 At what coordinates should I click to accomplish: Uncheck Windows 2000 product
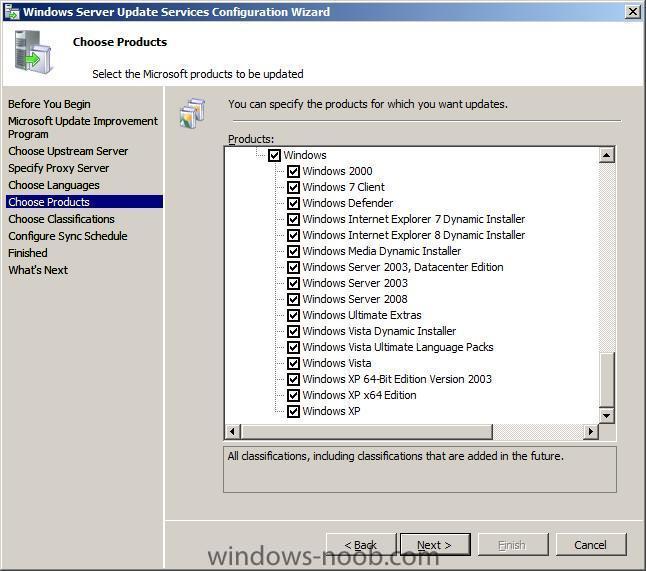(x=293, y=171)
